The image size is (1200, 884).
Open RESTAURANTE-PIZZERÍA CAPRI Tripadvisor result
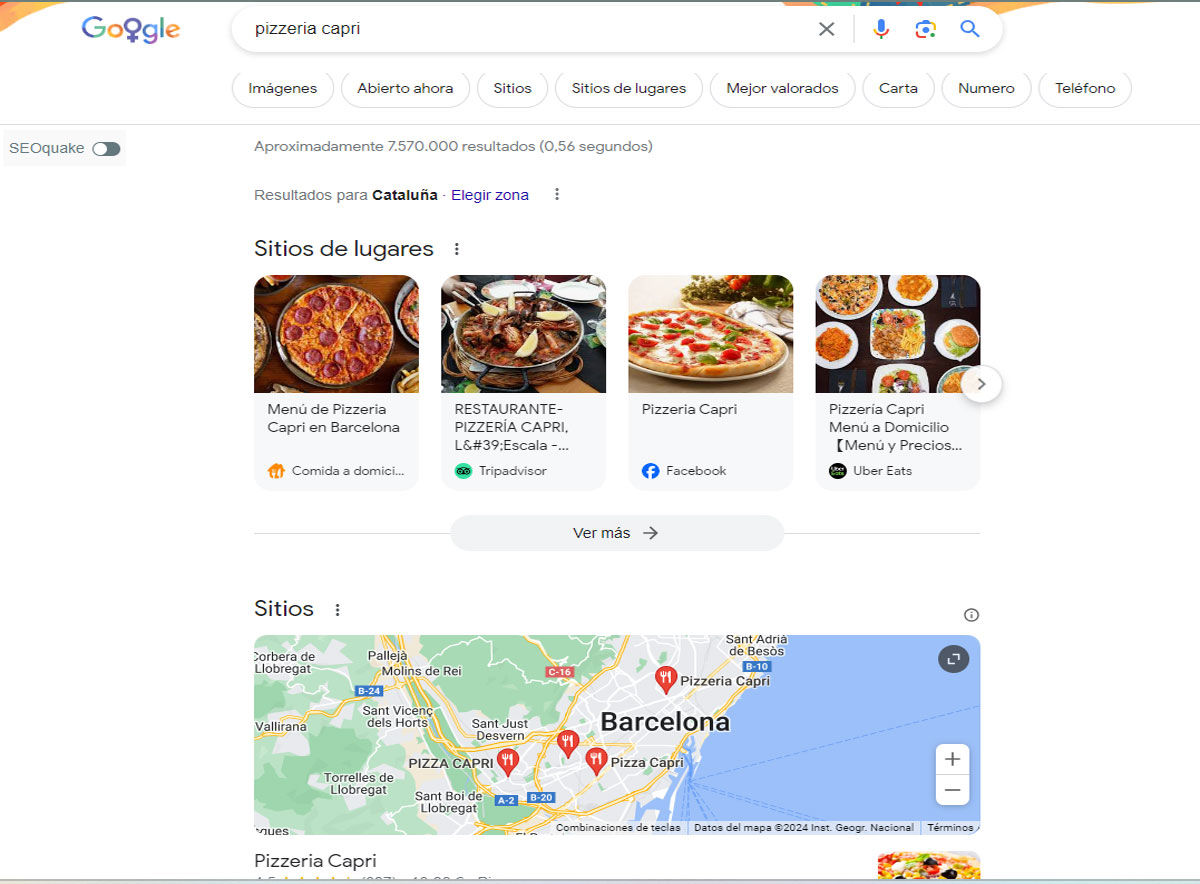(513, 427)
